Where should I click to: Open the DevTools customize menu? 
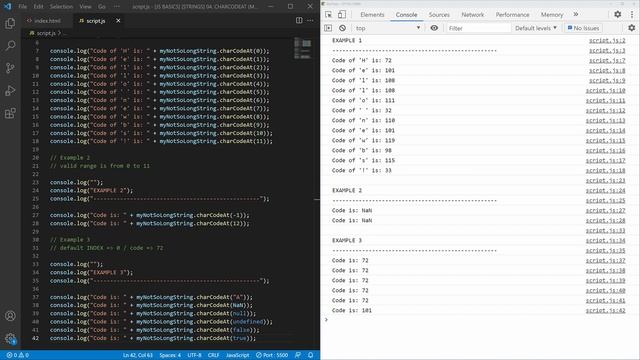(x=632, y=14)
